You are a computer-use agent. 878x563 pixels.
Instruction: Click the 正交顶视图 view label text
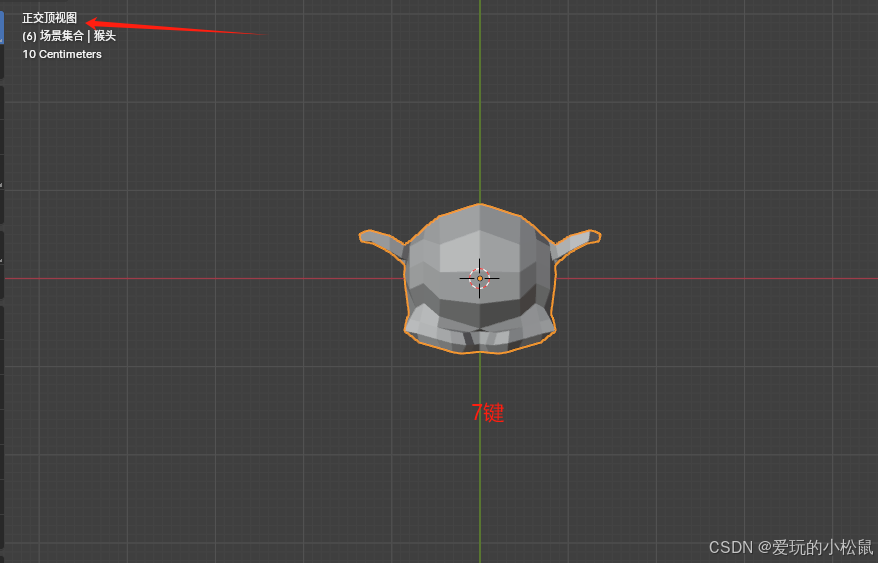pos(49,18)
